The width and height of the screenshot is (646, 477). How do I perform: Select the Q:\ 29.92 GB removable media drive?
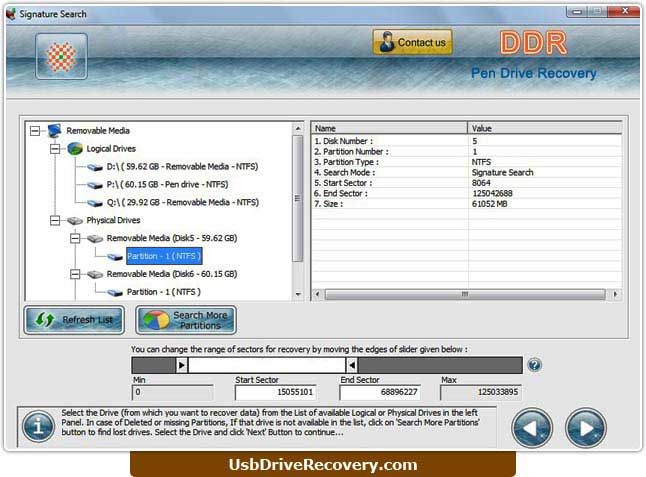click(183, 202)
